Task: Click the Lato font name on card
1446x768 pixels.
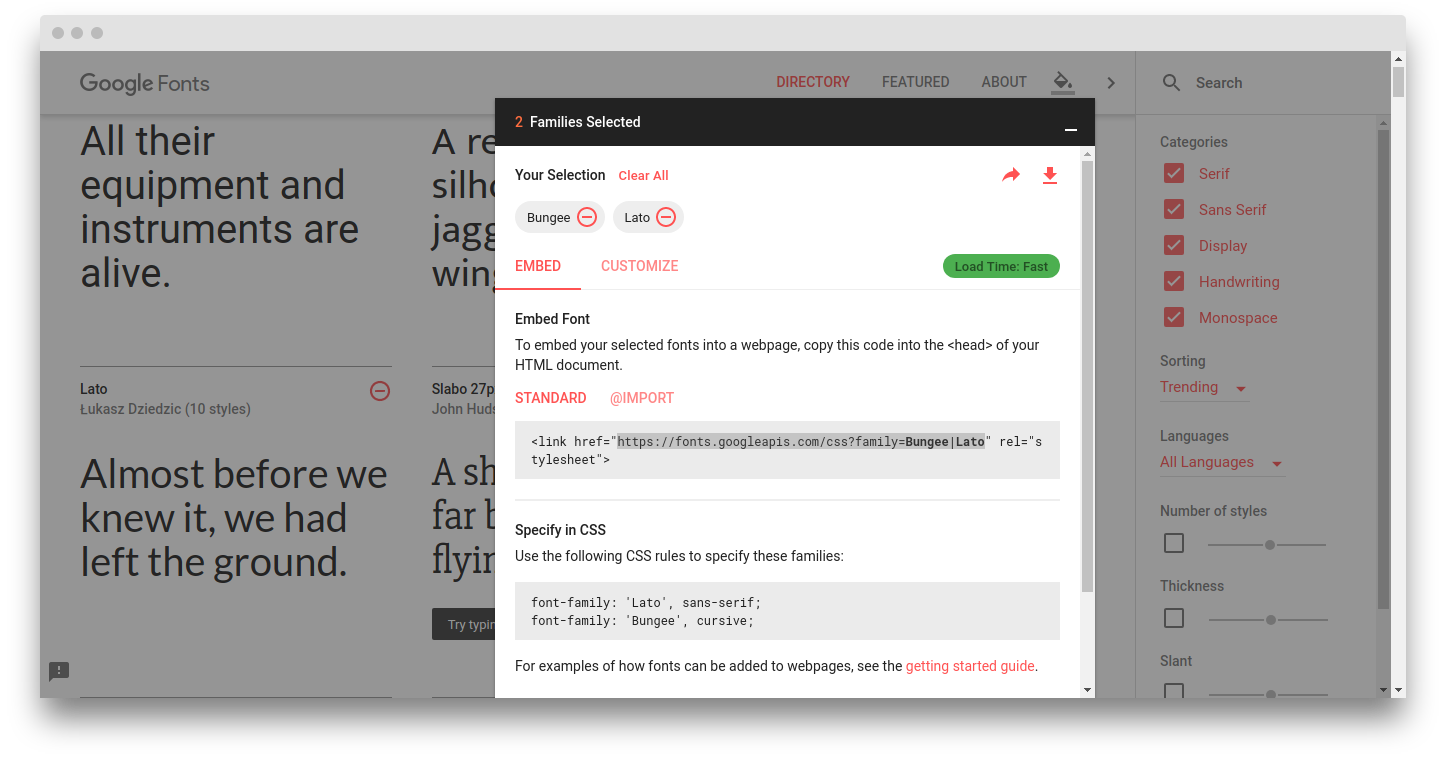Action: tap(94, 389)
